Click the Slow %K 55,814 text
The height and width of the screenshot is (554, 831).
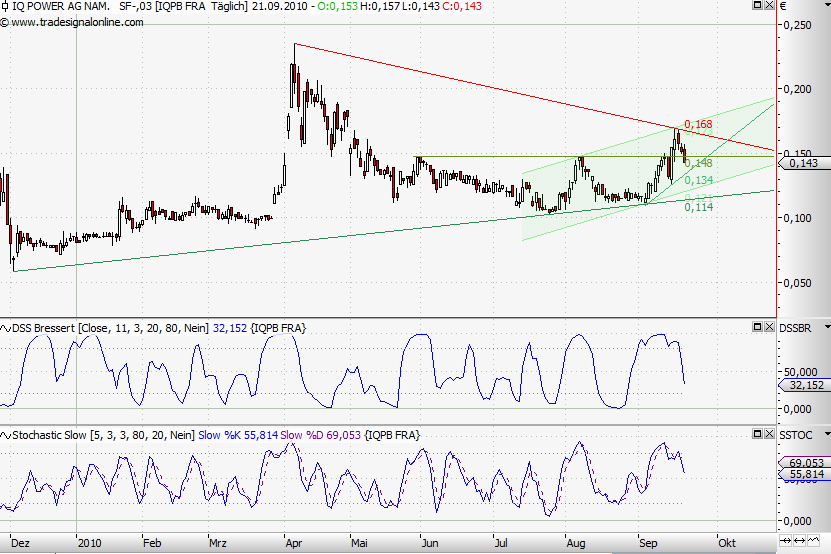pos(238,435)
